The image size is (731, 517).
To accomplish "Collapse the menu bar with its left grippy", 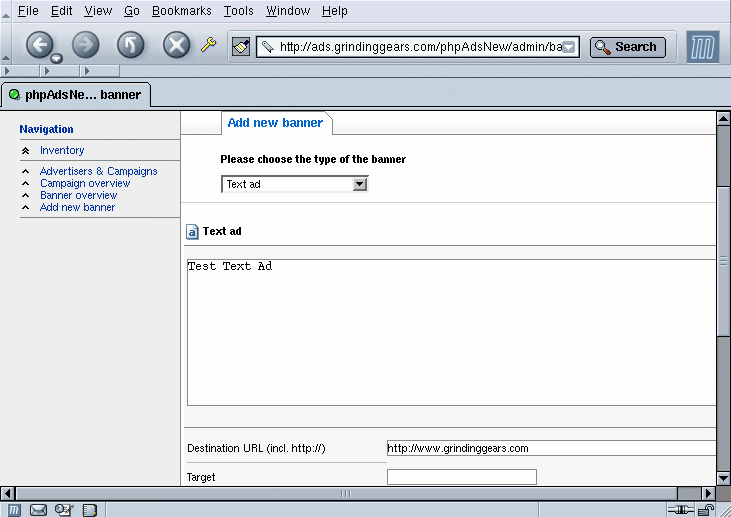I will [6, 11].
